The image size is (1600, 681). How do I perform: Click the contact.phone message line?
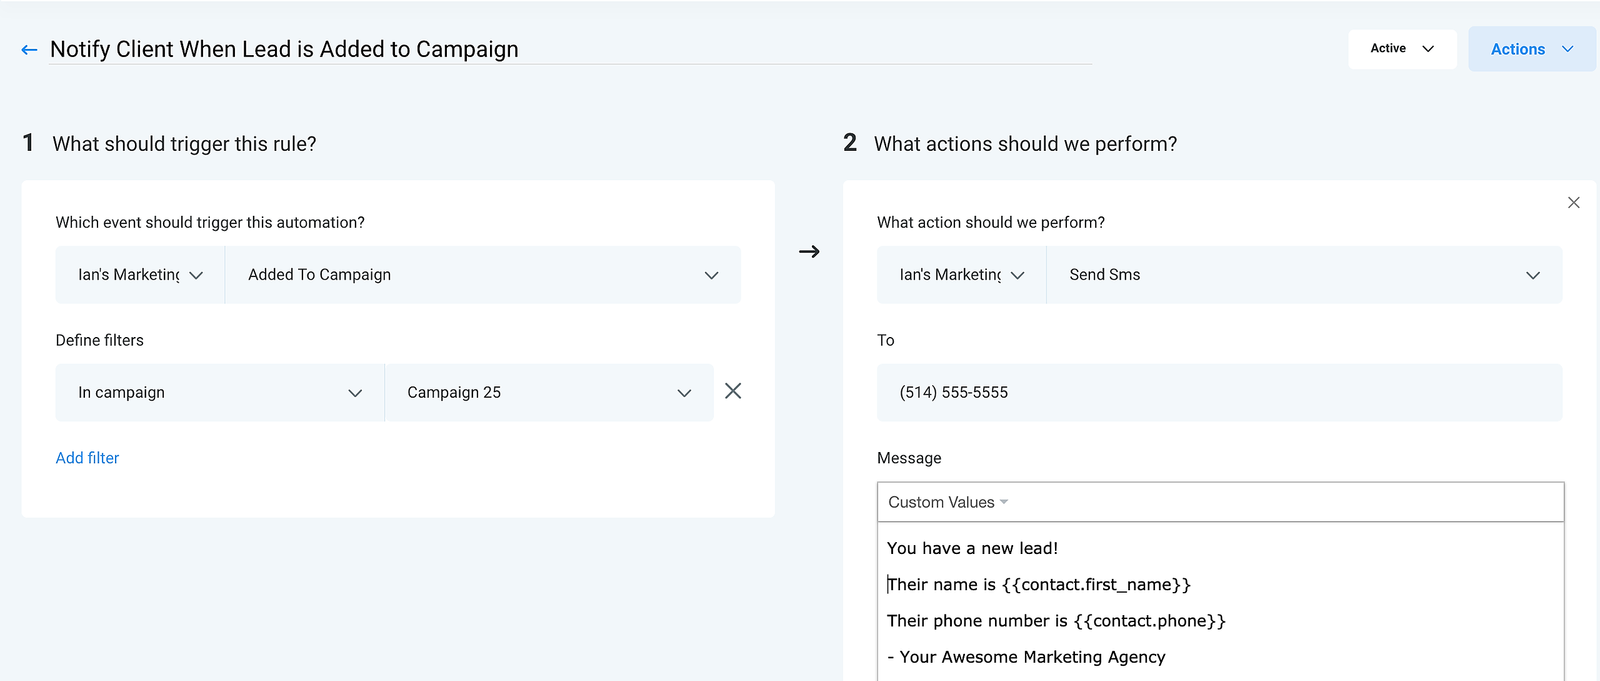[x=1056, y=621]
